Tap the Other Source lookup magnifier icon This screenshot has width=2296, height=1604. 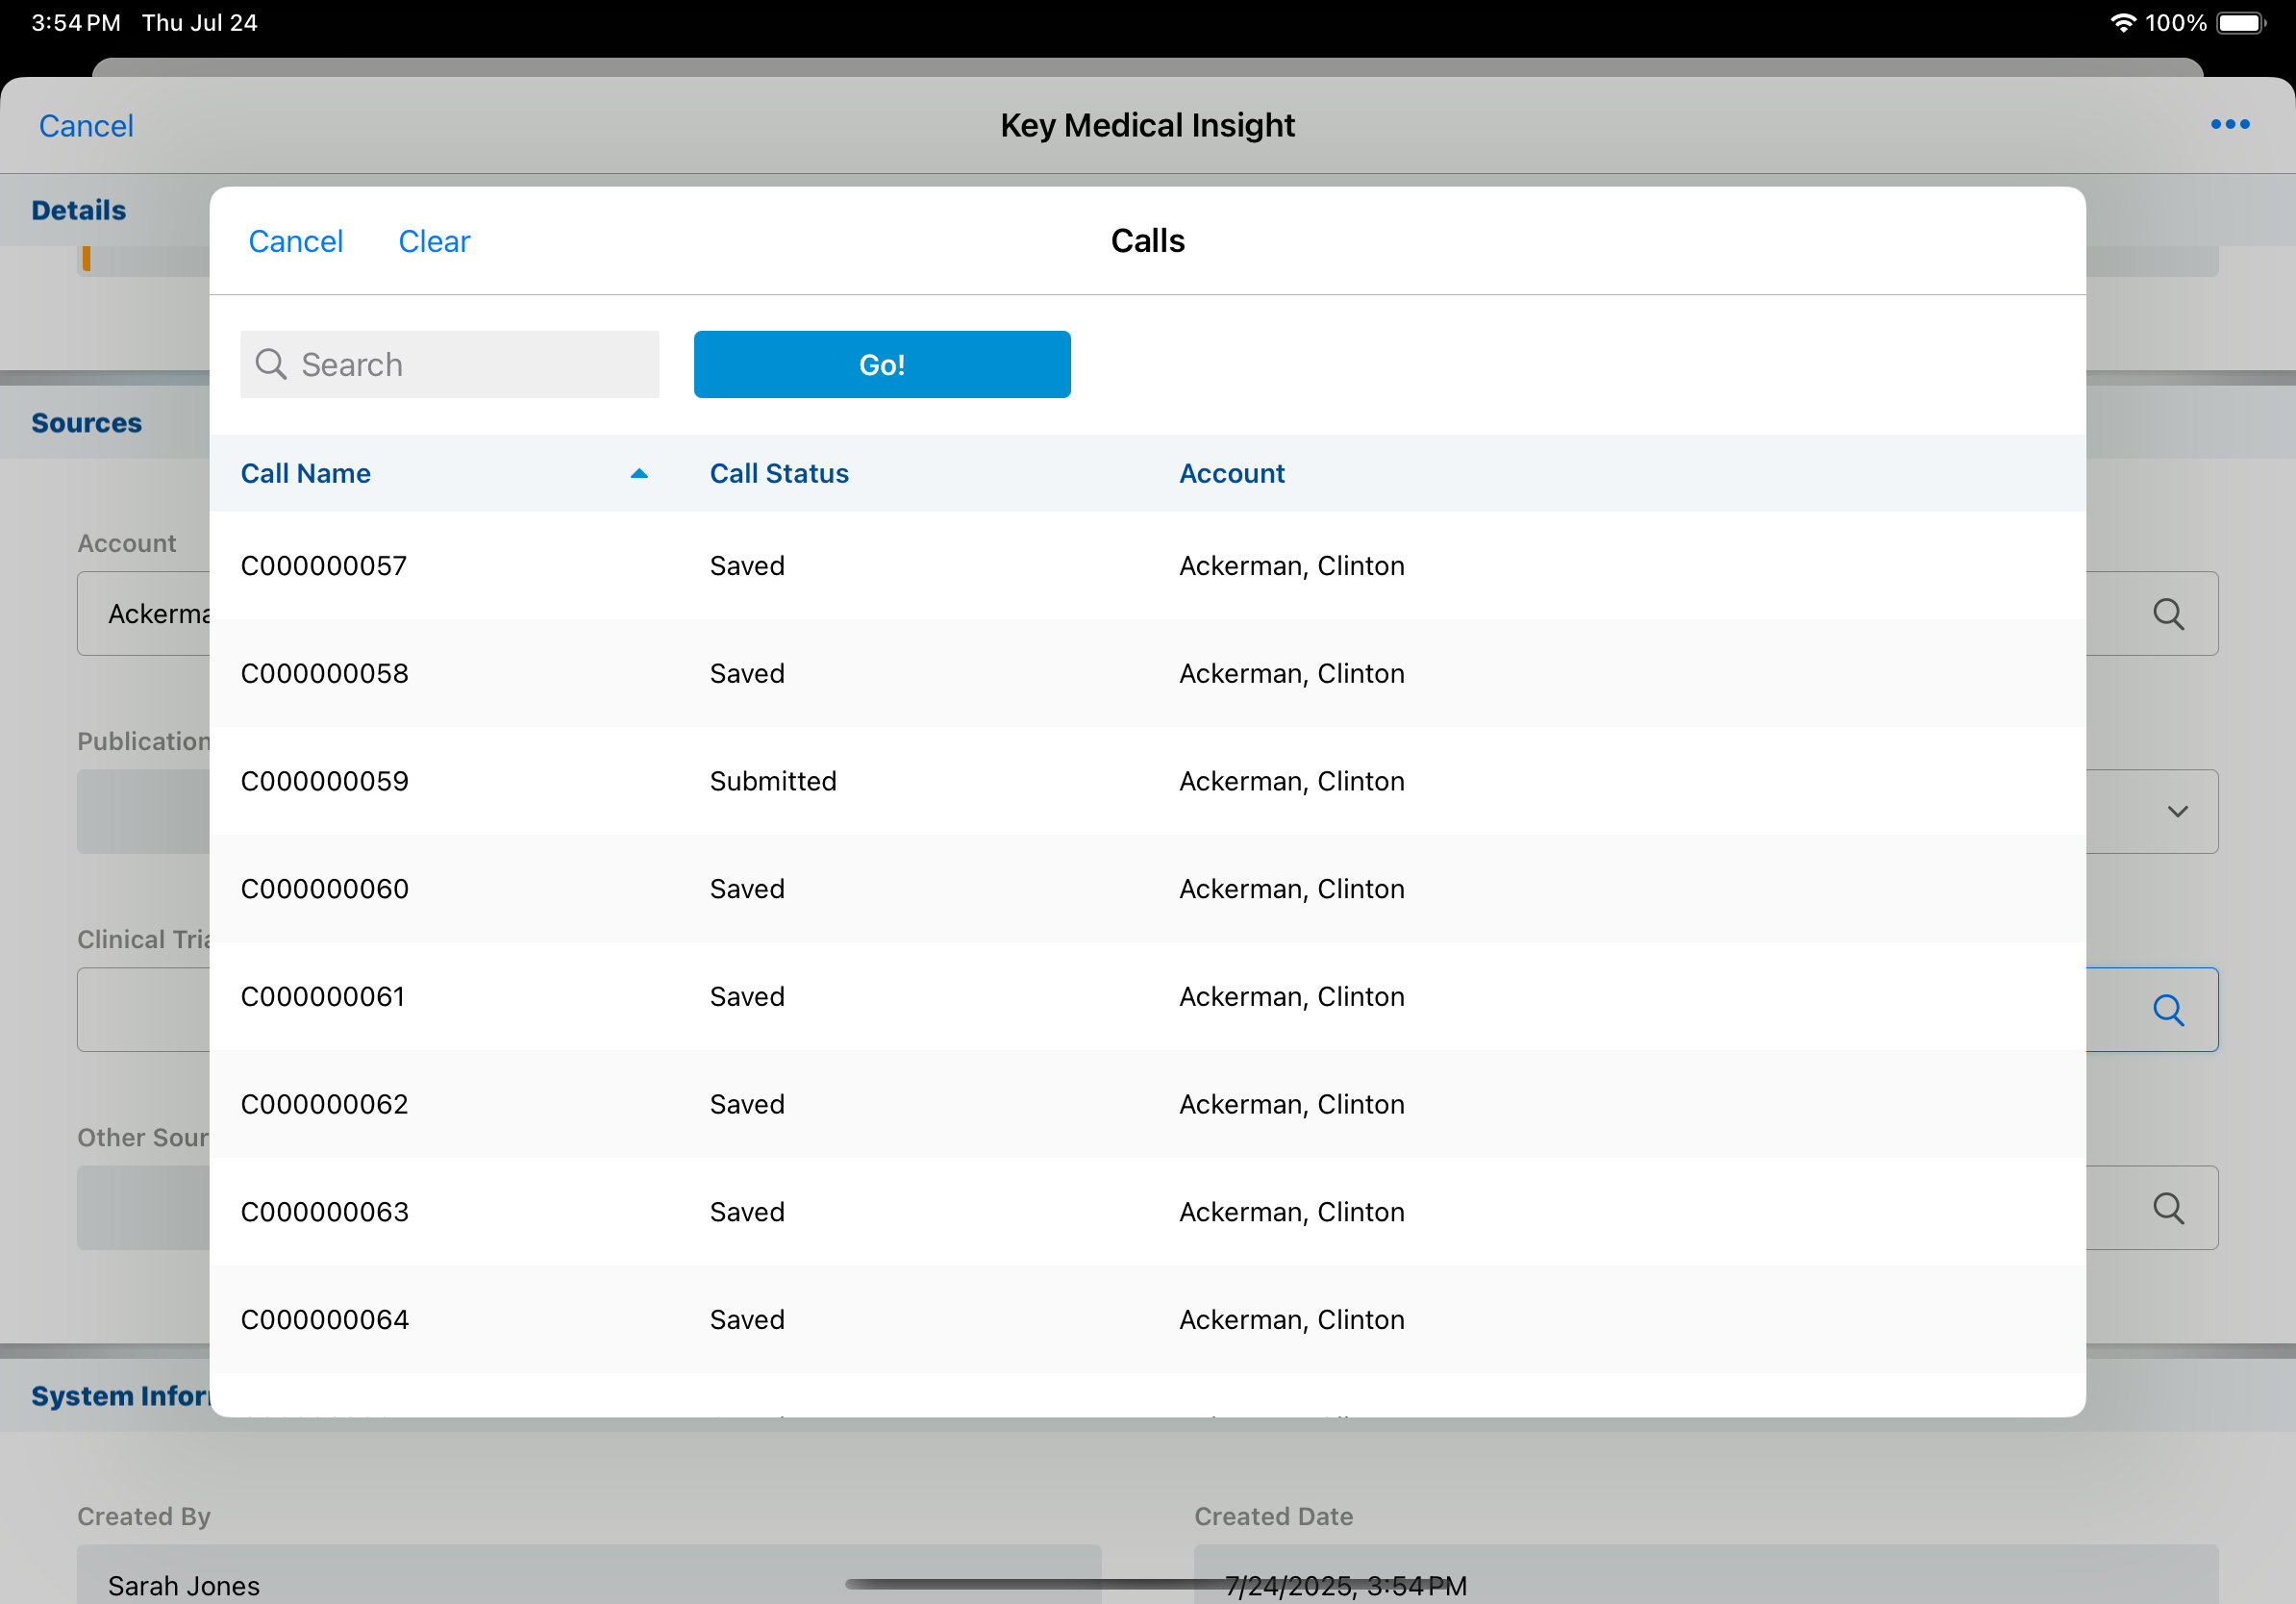[x=2167, y=1208]
